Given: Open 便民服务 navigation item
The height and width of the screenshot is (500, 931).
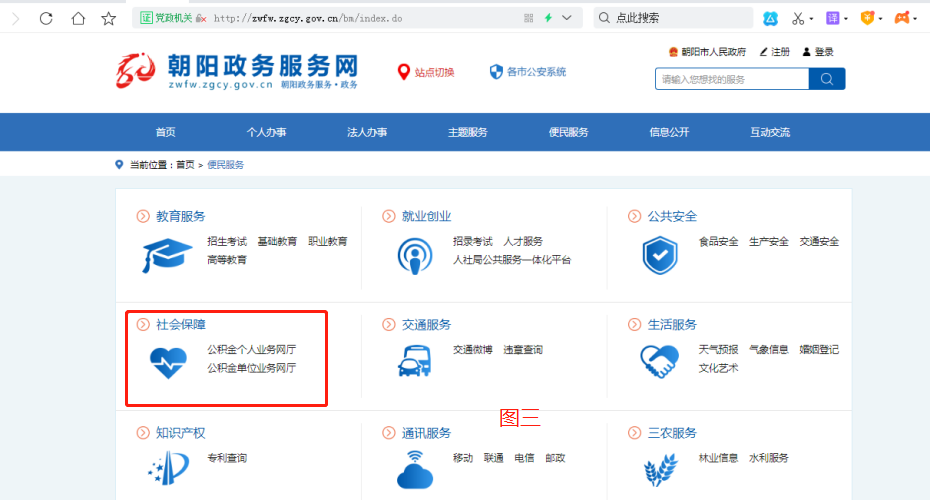Looking at the screenshot, I should 569,132.
